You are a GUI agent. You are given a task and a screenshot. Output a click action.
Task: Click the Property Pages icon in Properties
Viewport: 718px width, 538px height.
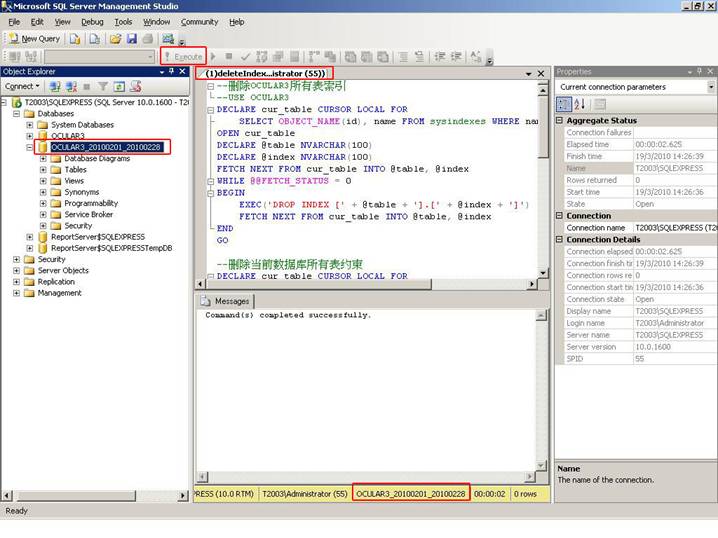point(600,104)
